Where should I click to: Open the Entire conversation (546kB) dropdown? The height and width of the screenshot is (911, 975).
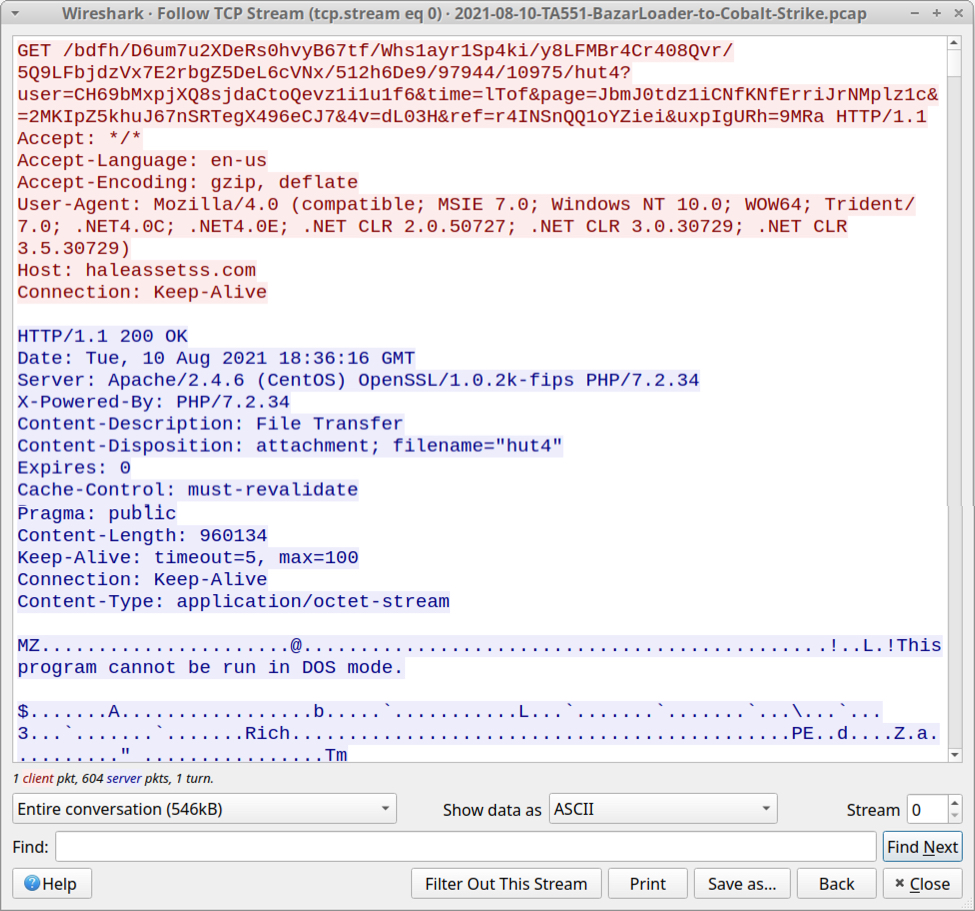coord(205,809)
